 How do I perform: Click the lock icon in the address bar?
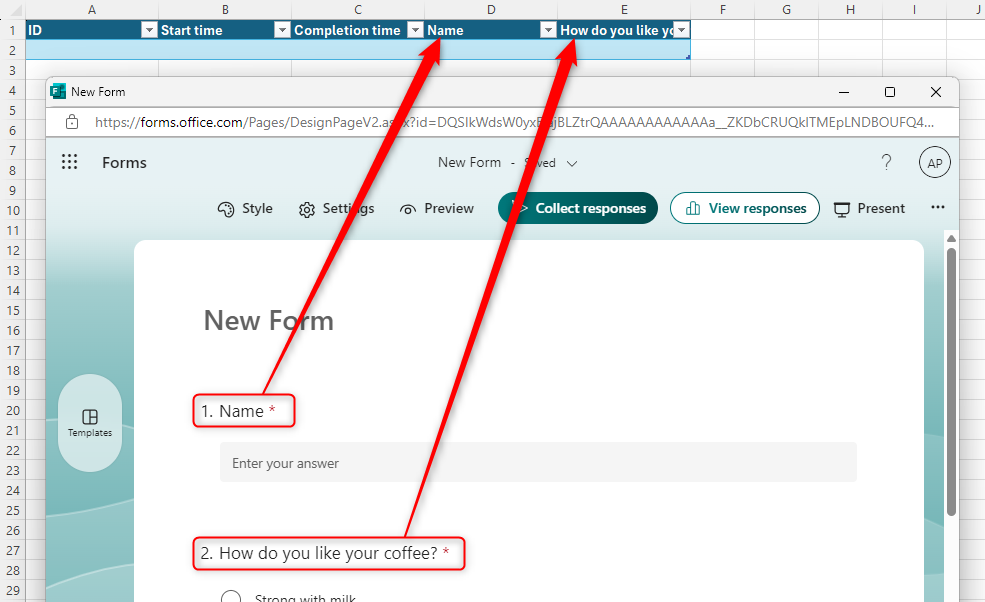coord(71,121)
